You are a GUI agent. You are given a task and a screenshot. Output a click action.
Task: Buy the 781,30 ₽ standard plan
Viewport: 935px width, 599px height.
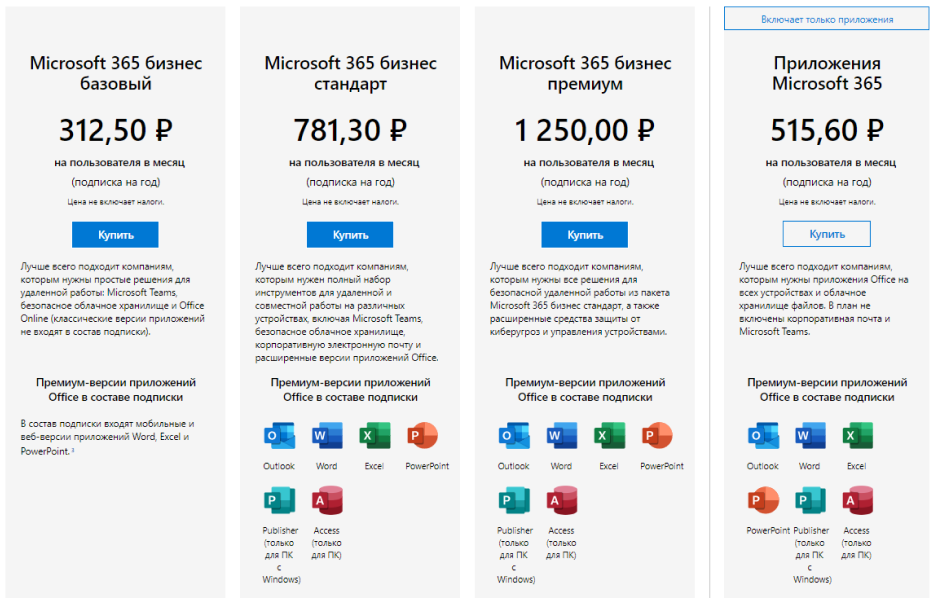[350, 235]
